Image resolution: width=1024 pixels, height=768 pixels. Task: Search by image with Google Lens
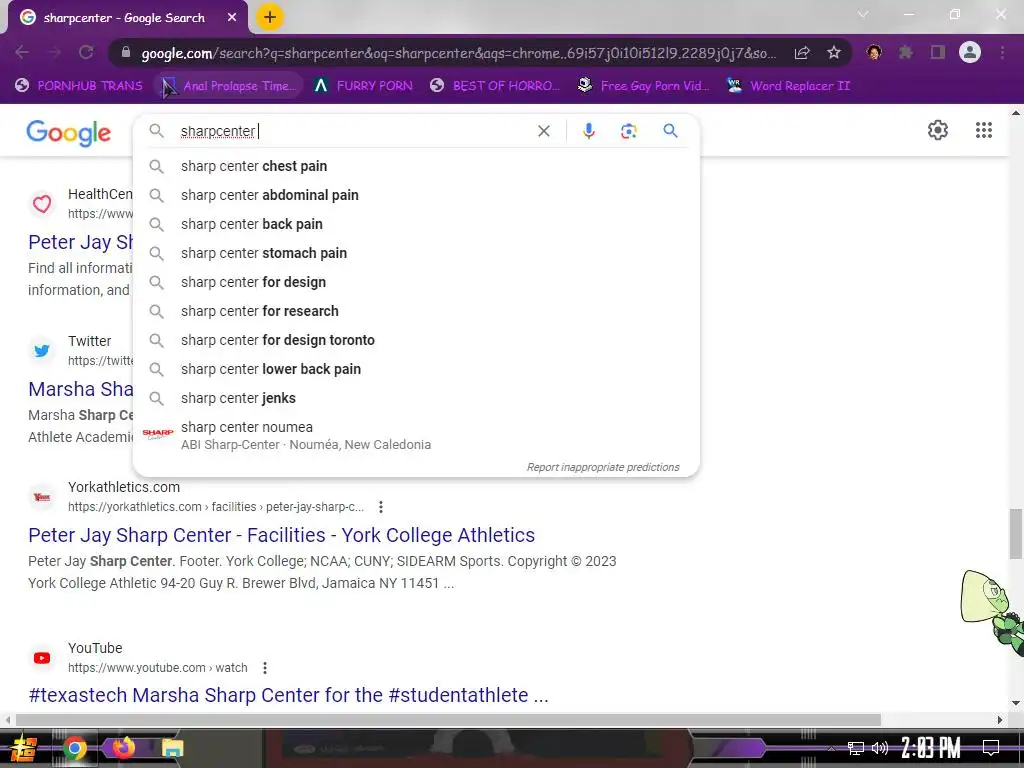pos(628,131)
